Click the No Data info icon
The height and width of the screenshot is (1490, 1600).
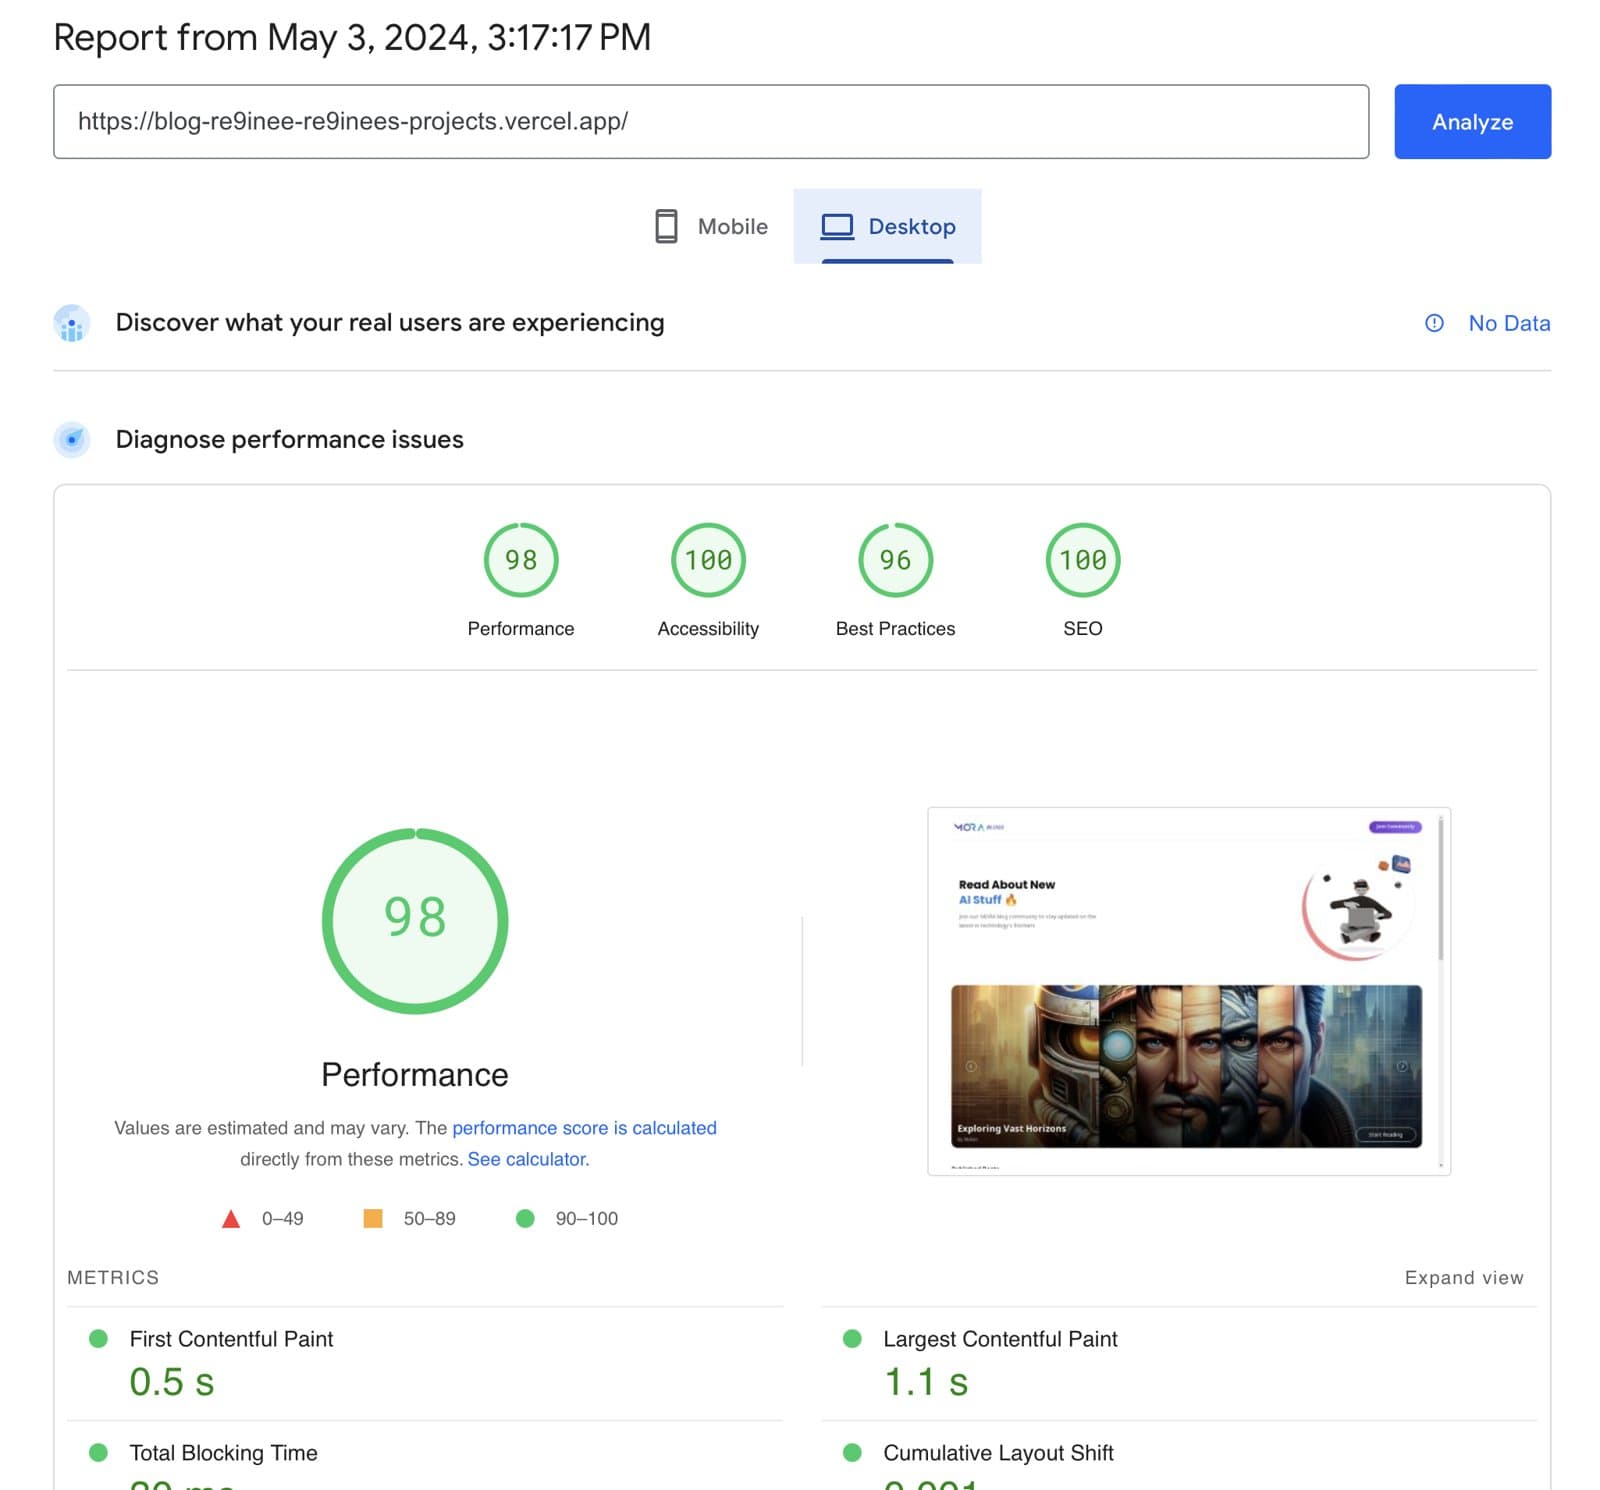coord(1434,323)
